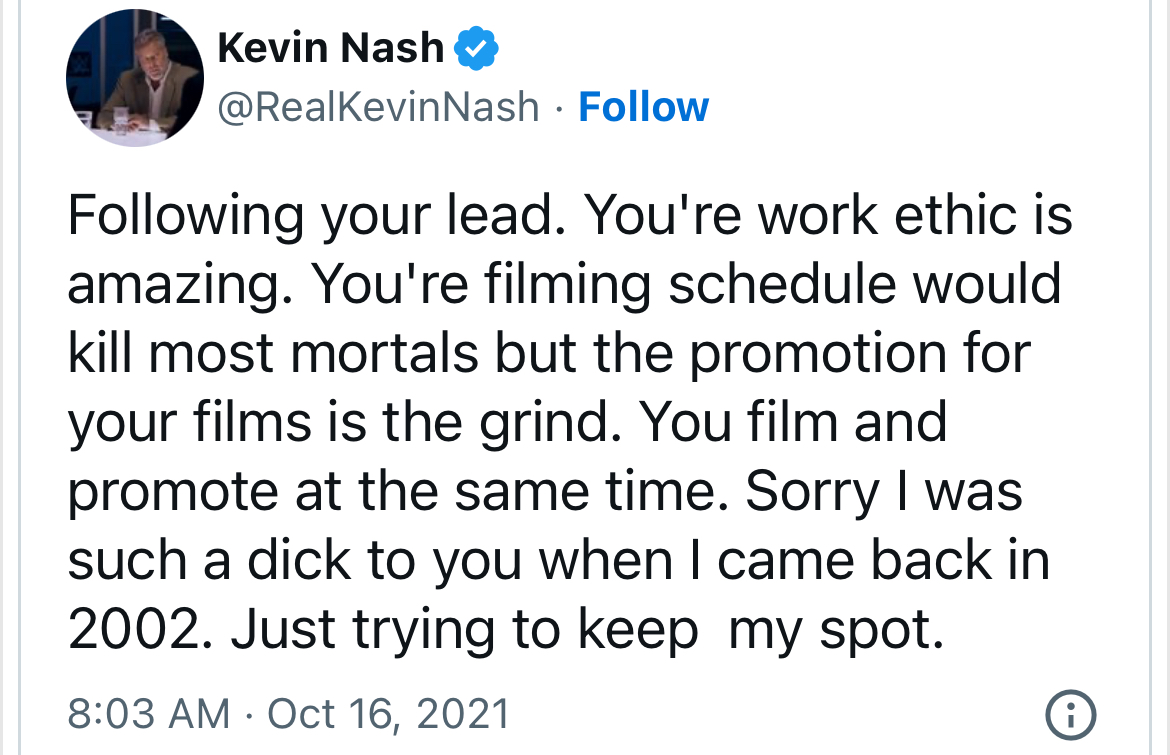Click the Kevin Nash display name
This screenshot has width=1170, height=755.
[330, 47]
